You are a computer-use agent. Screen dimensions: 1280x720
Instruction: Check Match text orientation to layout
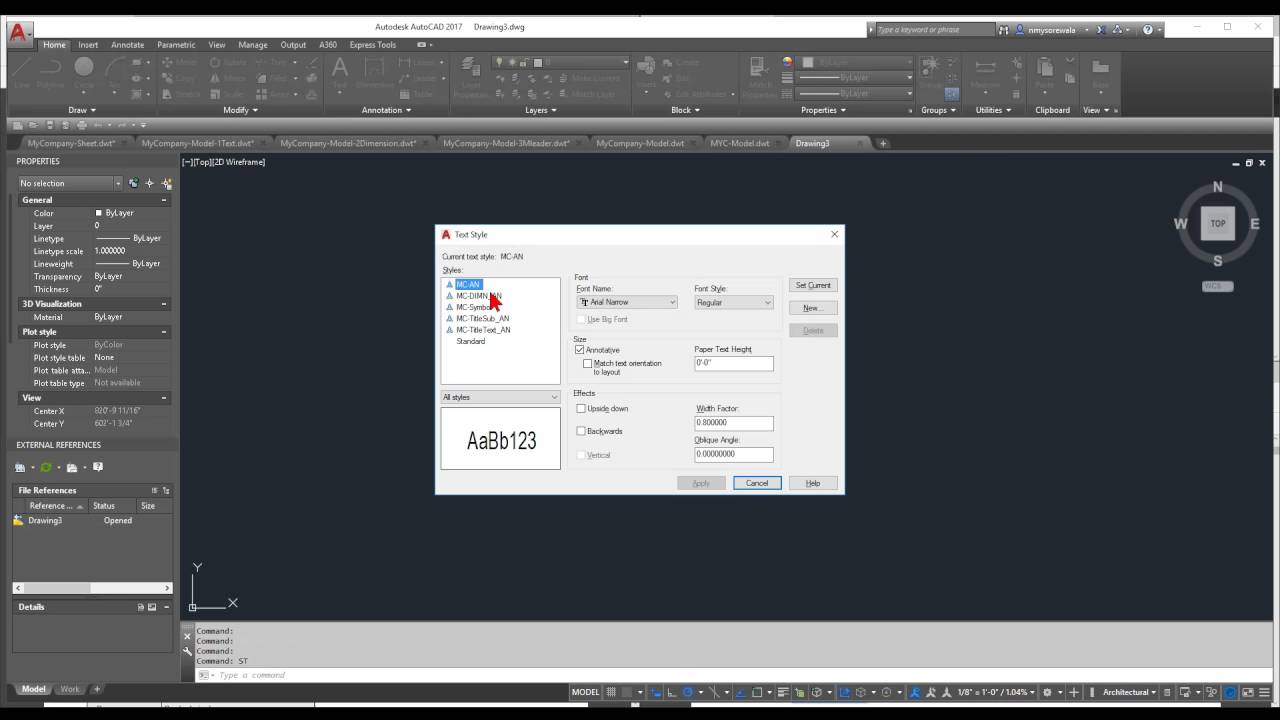pos(588,363)
